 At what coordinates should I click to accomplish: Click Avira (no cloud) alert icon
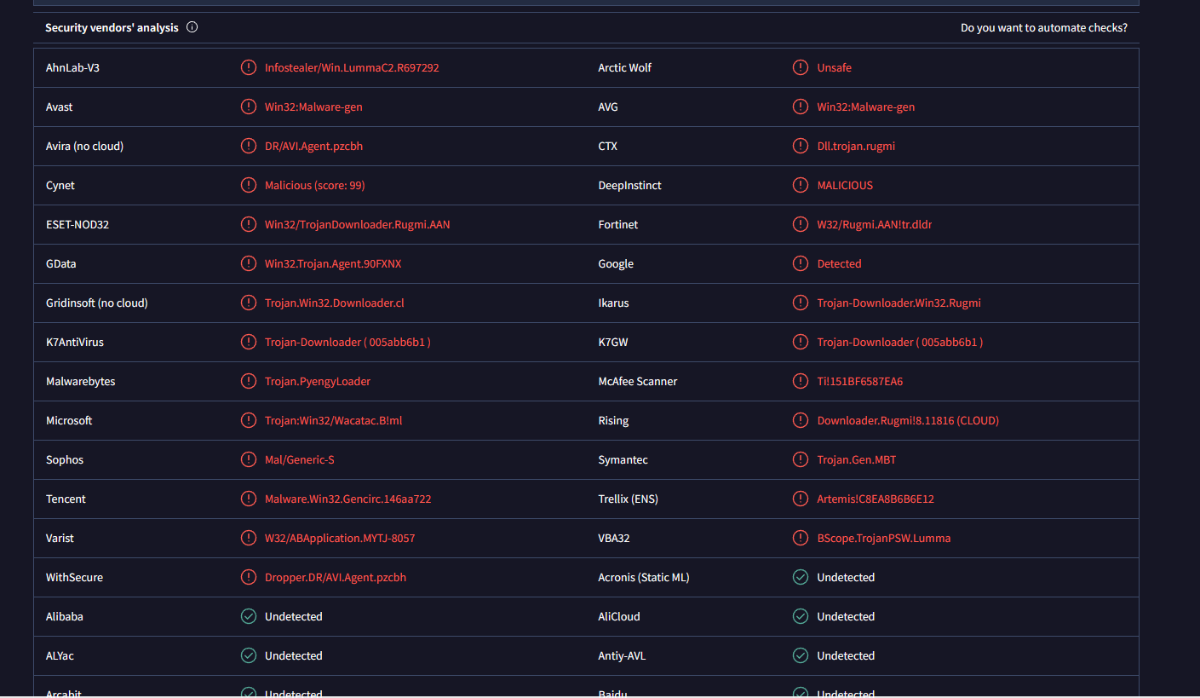pyautogui.click(x=249, y=146)
